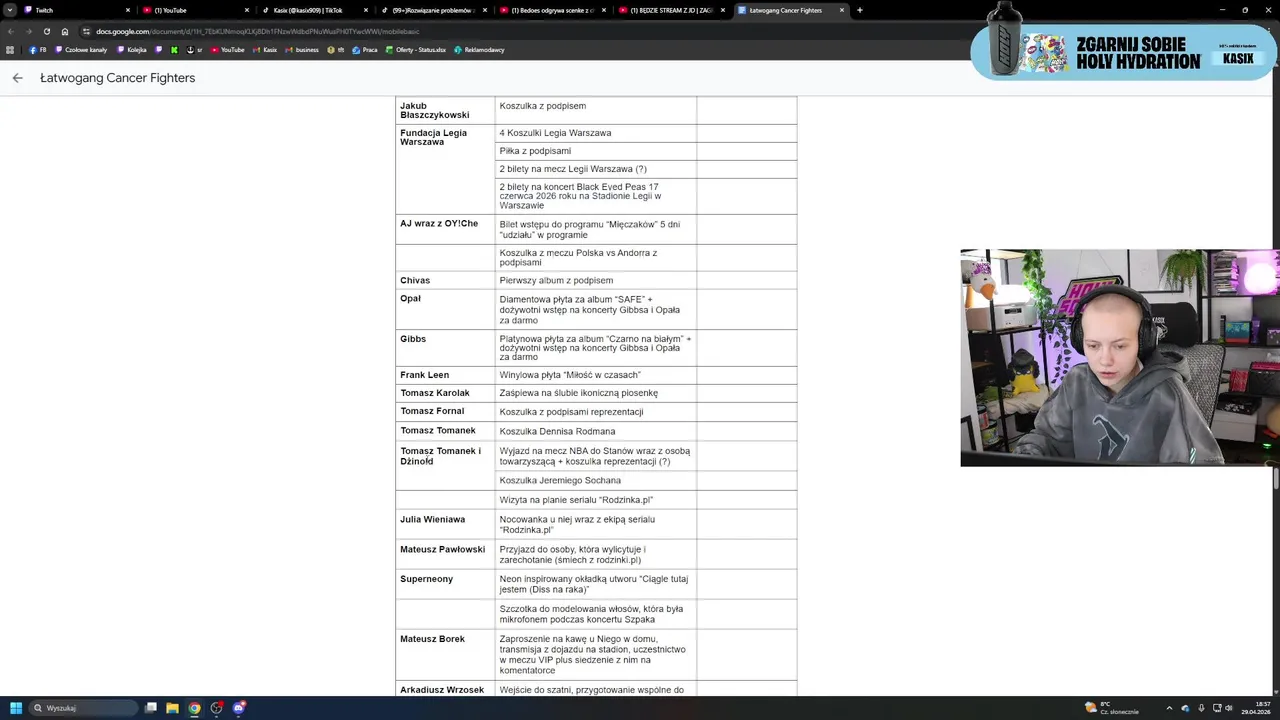Viewport: 1280px width, 720px height.
Task: Select the Fundacja Legia Warszawa cell
Action: click(x=445, y=169)
